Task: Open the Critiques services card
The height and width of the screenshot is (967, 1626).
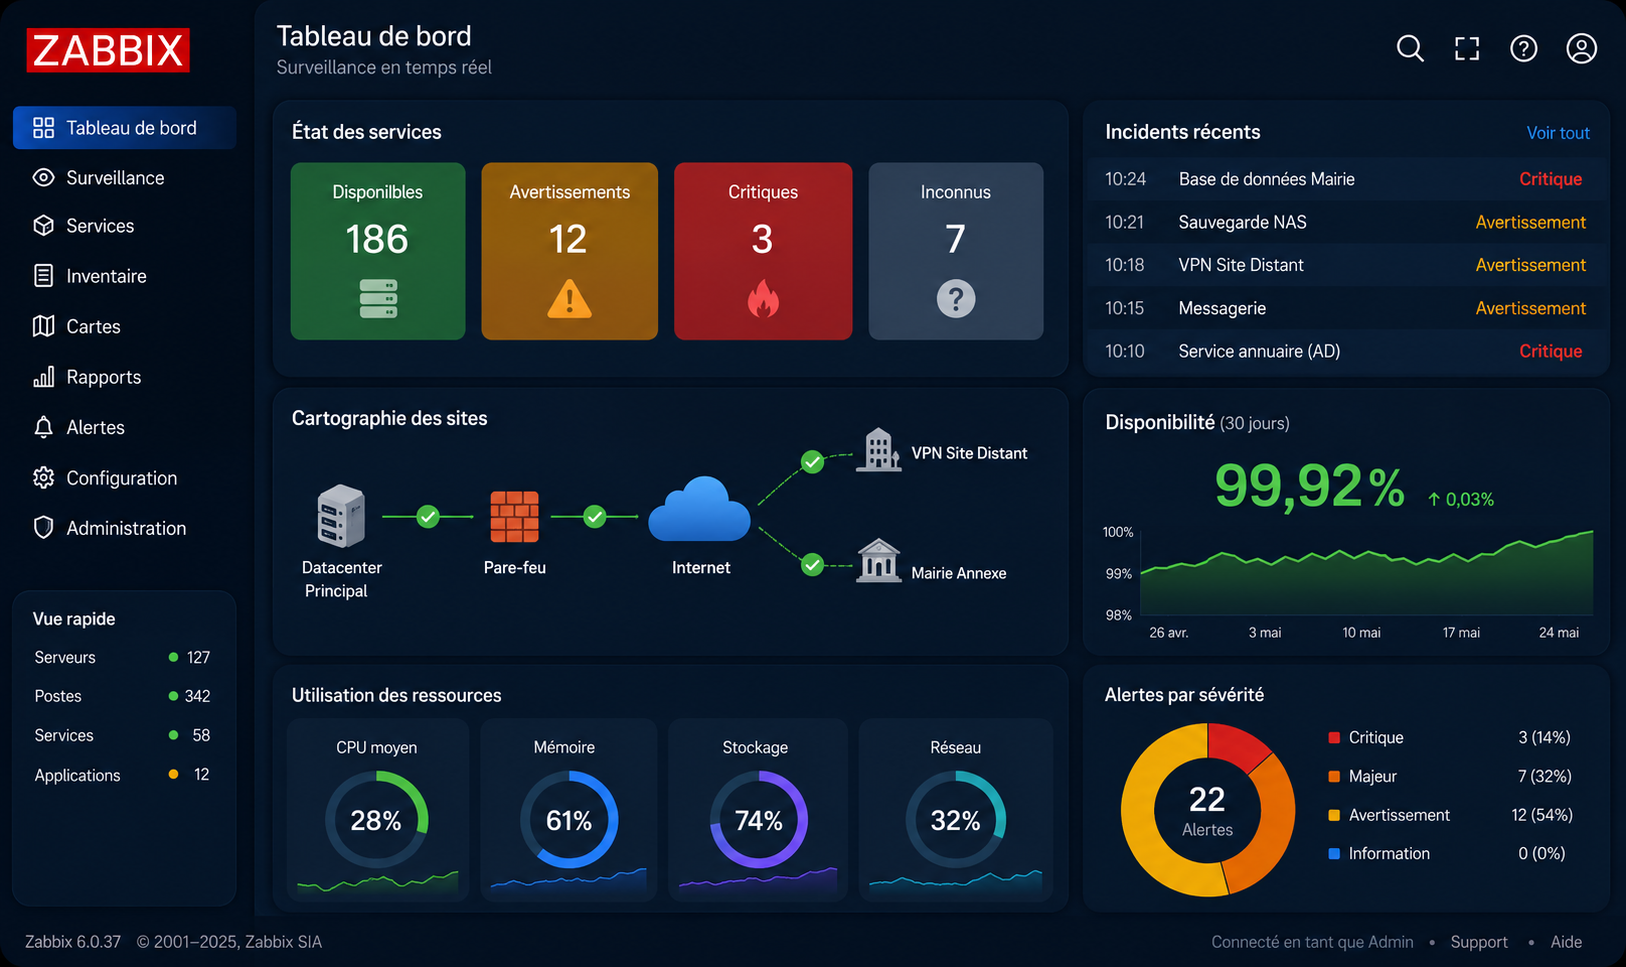Action: [x=763, y=251]
